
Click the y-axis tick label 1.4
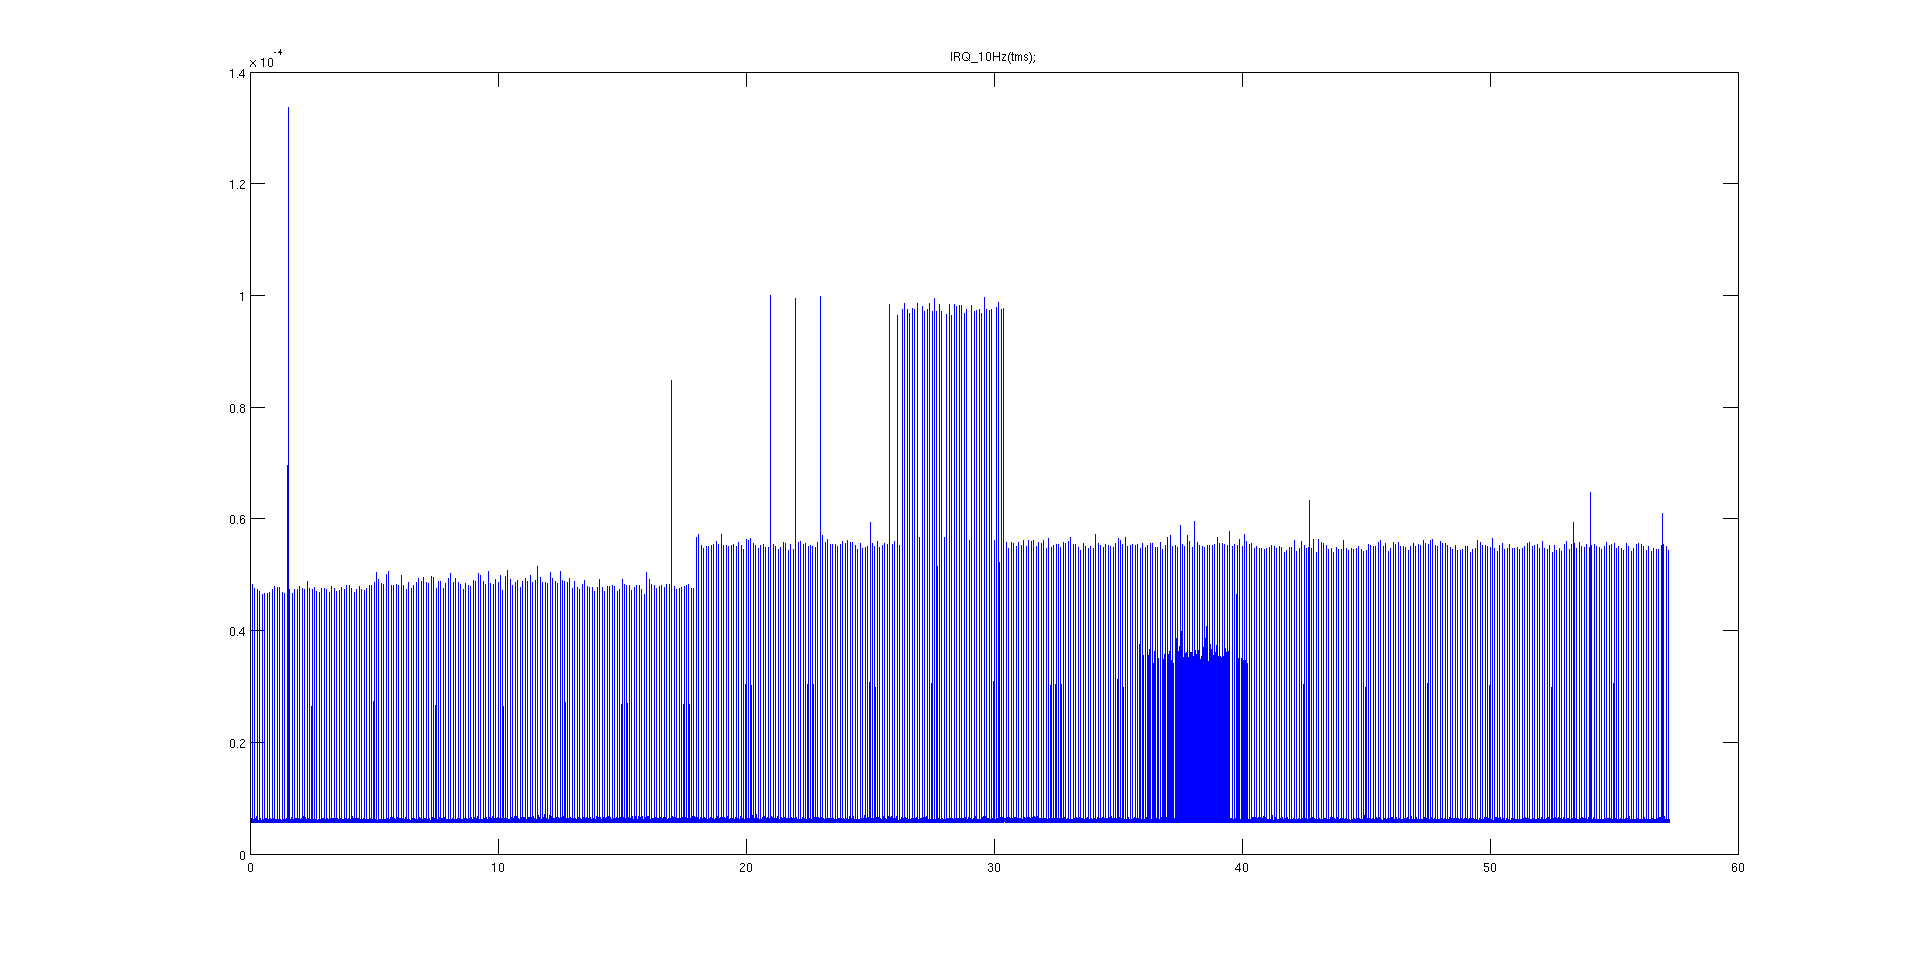(x=237, y=73)
